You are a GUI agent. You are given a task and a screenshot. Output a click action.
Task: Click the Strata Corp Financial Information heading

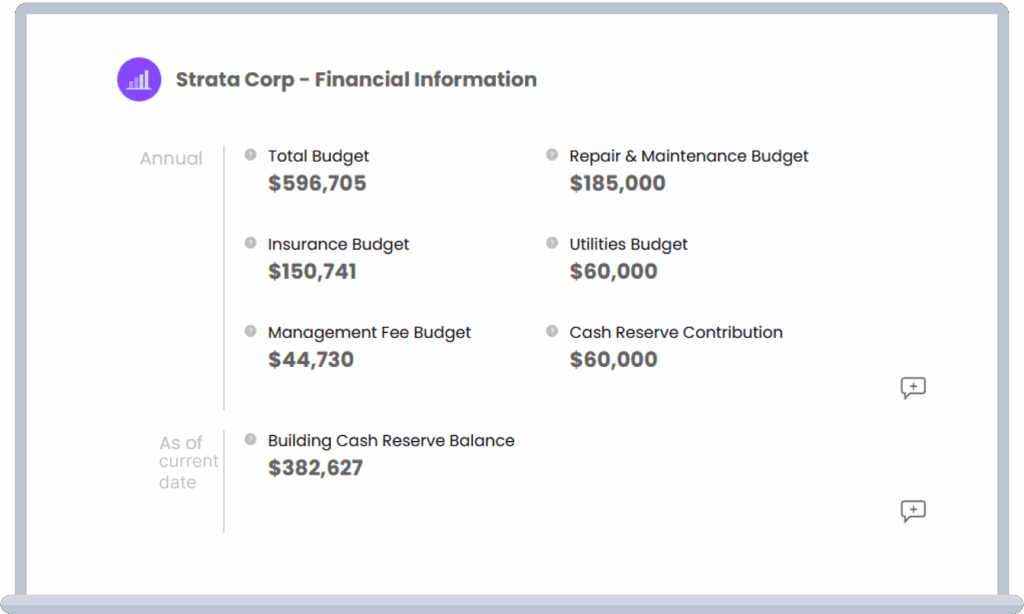click(356, 79)
